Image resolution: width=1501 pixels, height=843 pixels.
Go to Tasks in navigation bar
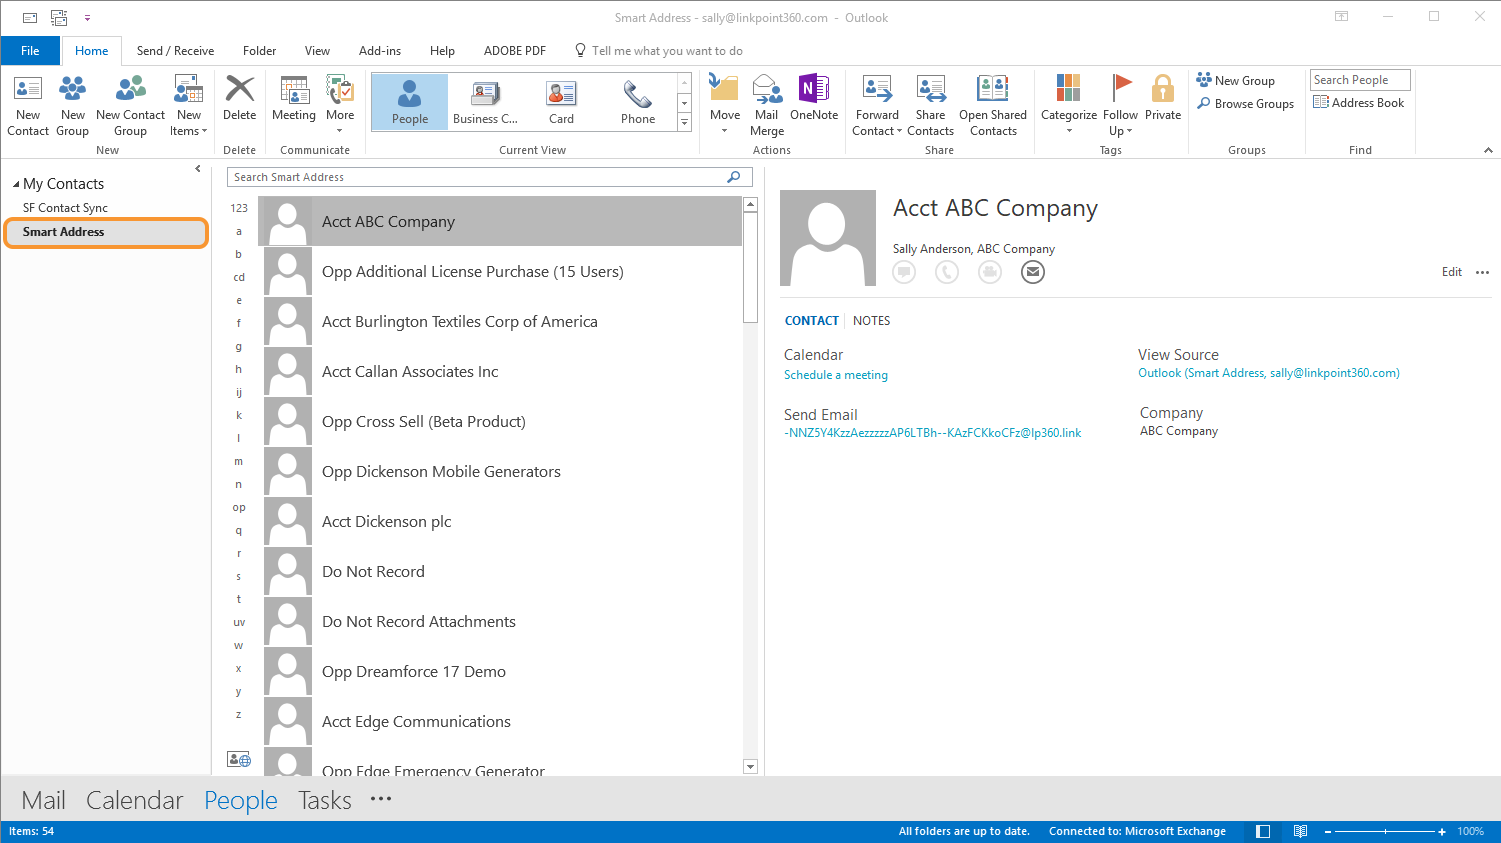coord(325,800)
